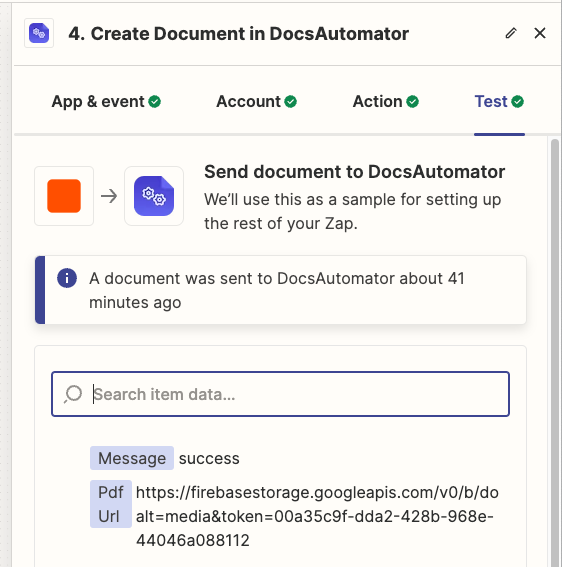This screenshot has height=567, width=562.
Task: Close the step editor panel
Action: tap(540, 33)
